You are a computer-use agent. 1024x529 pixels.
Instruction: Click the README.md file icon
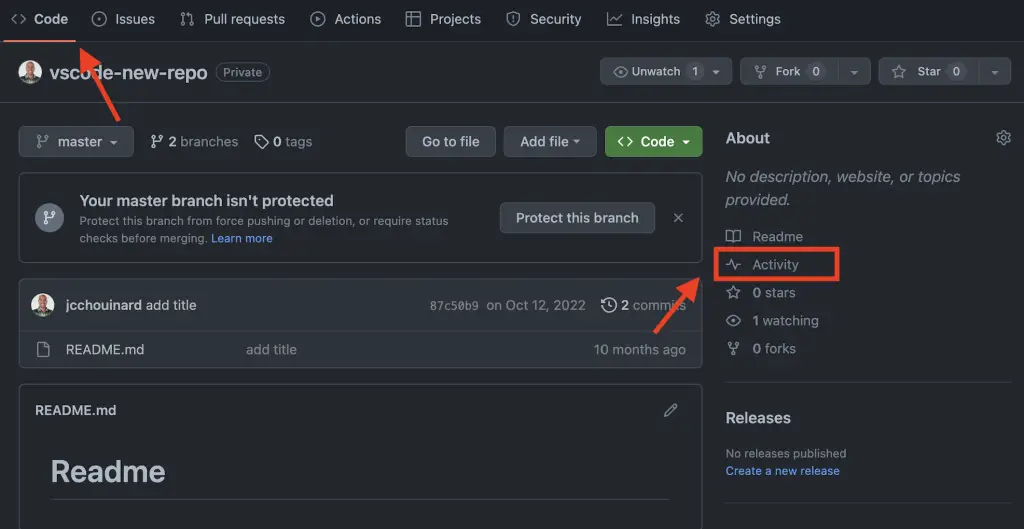[x=43, y=350]
